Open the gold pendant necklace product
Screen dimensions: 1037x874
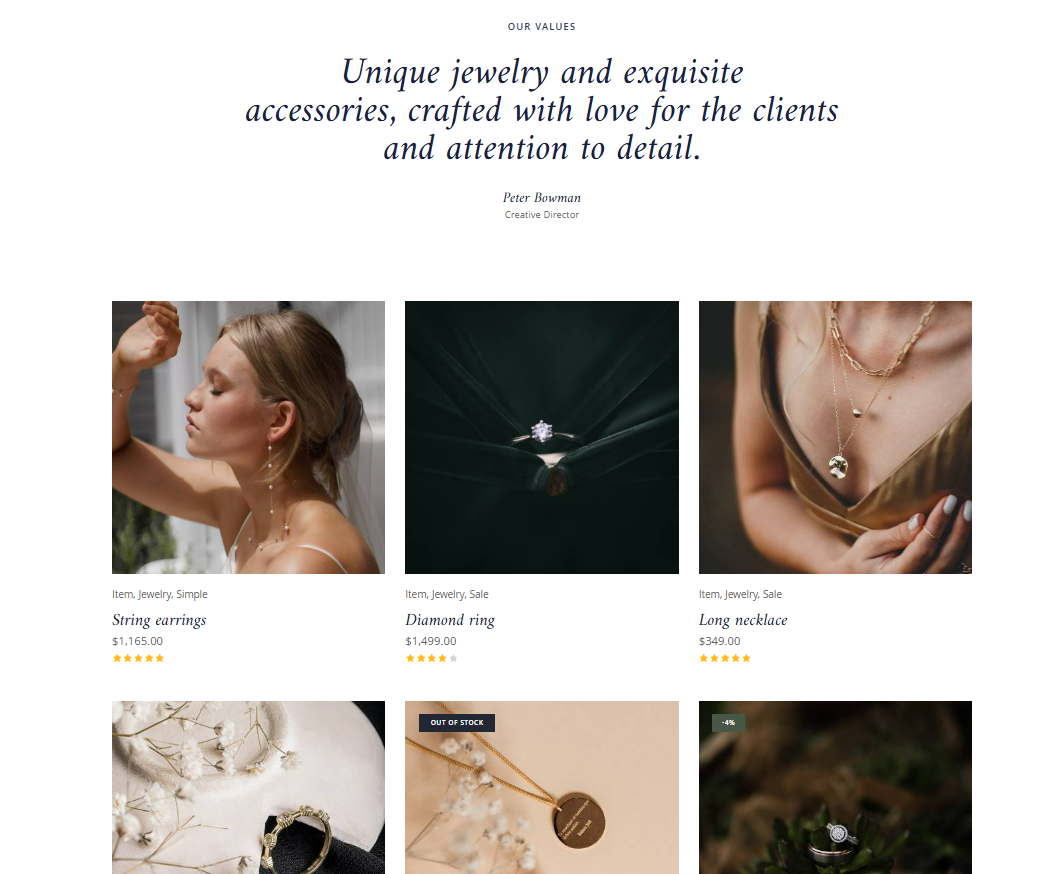click(542, 787)
